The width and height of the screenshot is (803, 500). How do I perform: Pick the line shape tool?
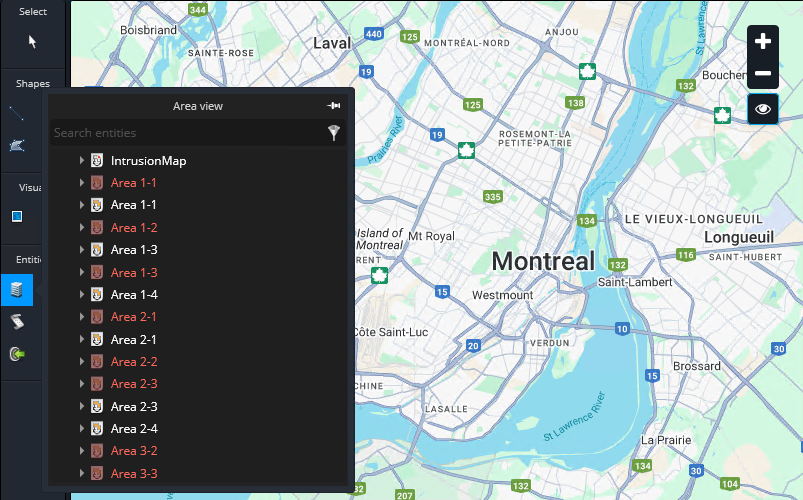click(17, 112)
